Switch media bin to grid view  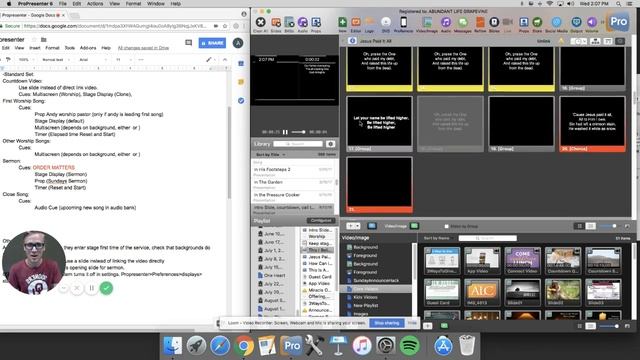tap(579, 226)
